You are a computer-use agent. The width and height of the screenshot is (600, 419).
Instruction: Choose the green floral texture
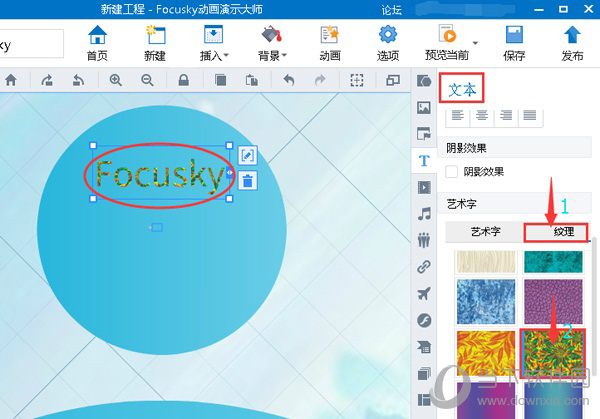[x=553, y=354]
